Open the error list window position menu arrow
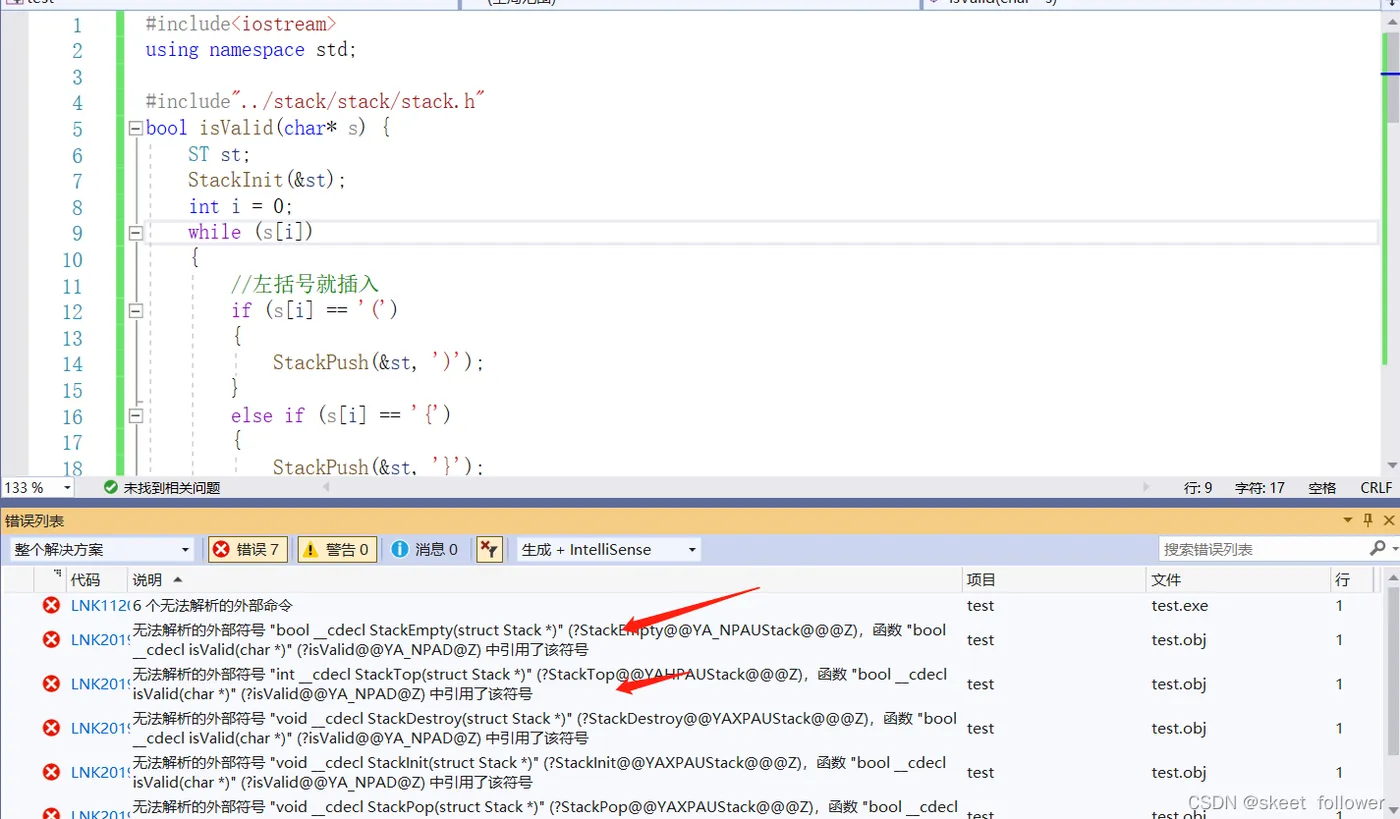The image size is (1400, 819). pos(1349,520)
